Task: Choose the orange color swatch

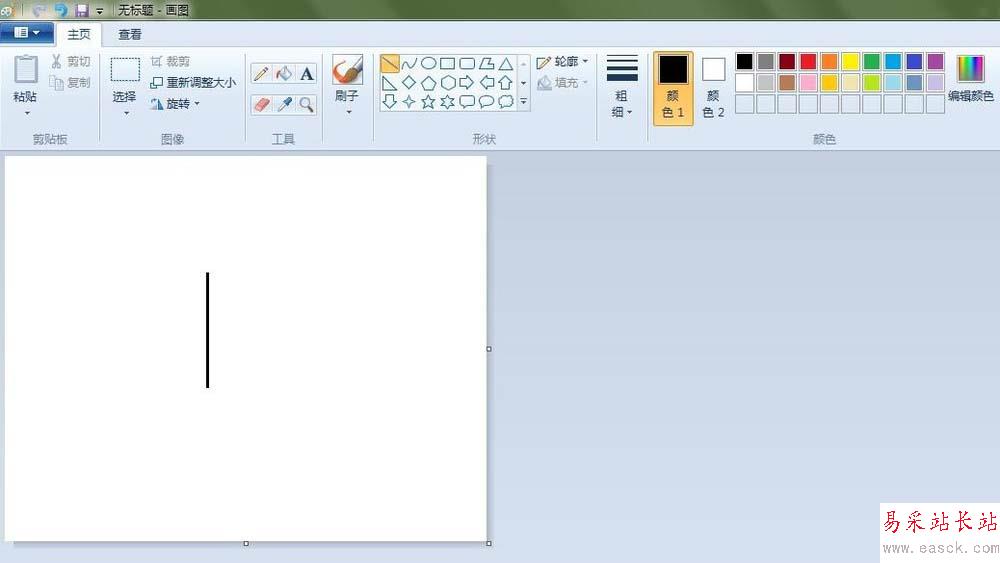Action: pos(829,61)
